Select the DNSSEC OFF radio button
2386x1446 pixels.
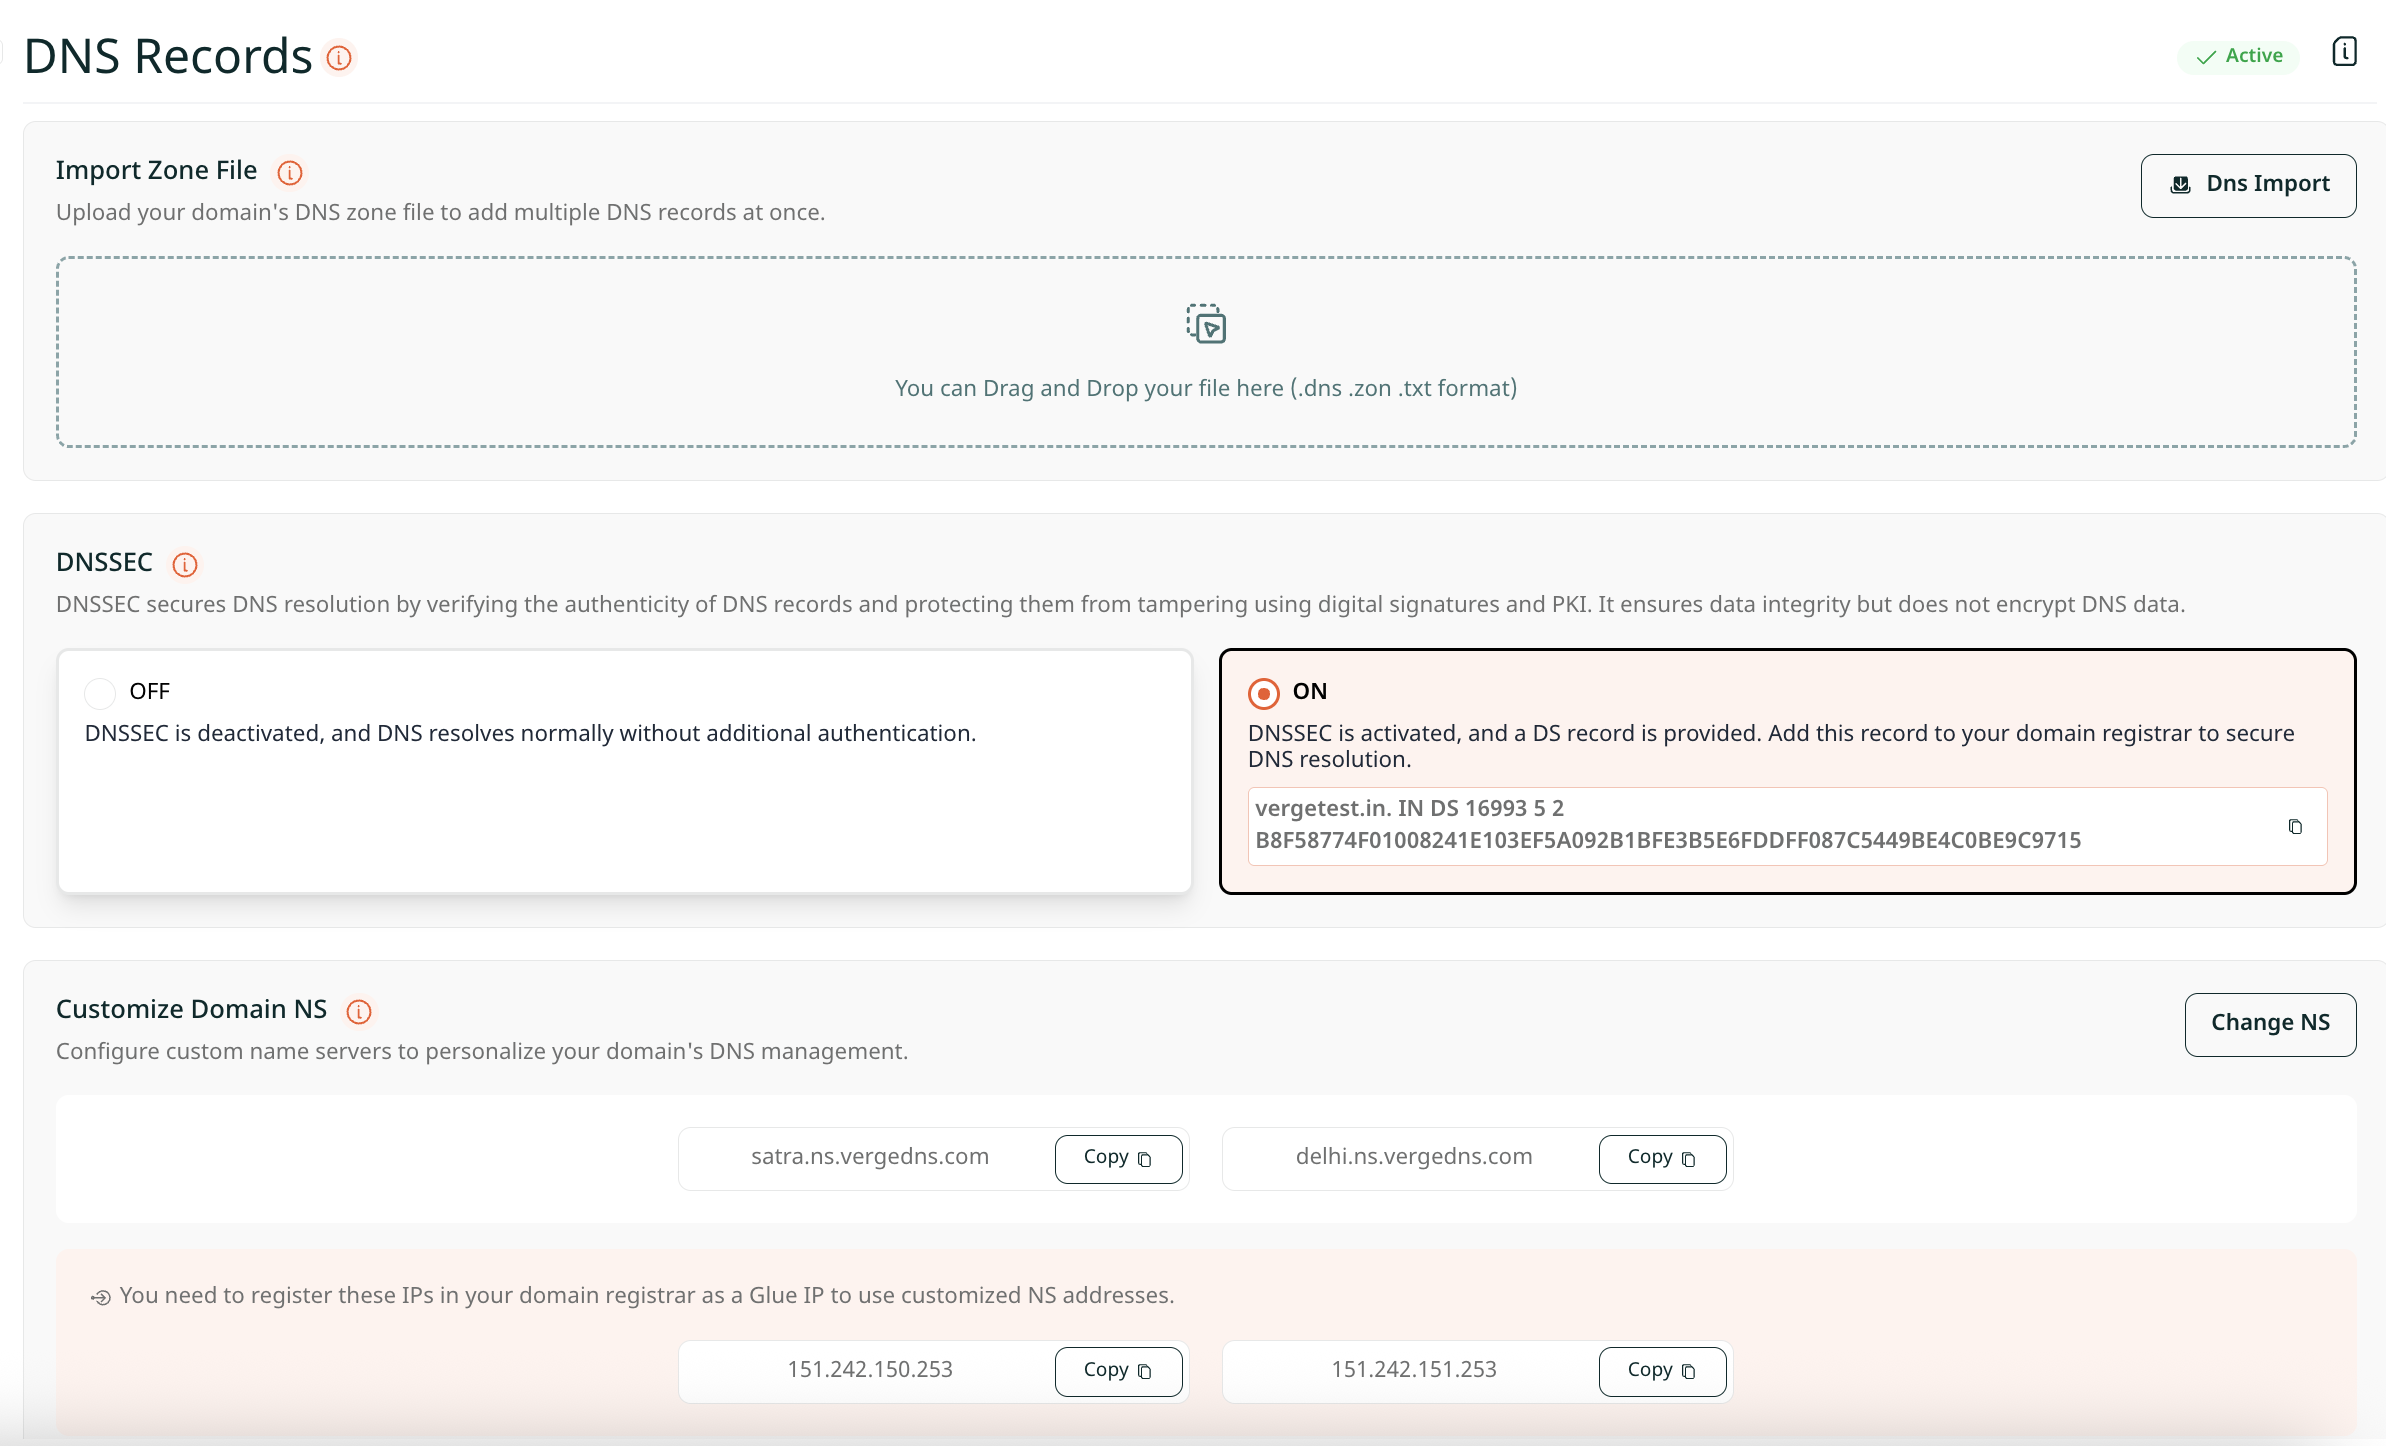(x=100, y=692)
